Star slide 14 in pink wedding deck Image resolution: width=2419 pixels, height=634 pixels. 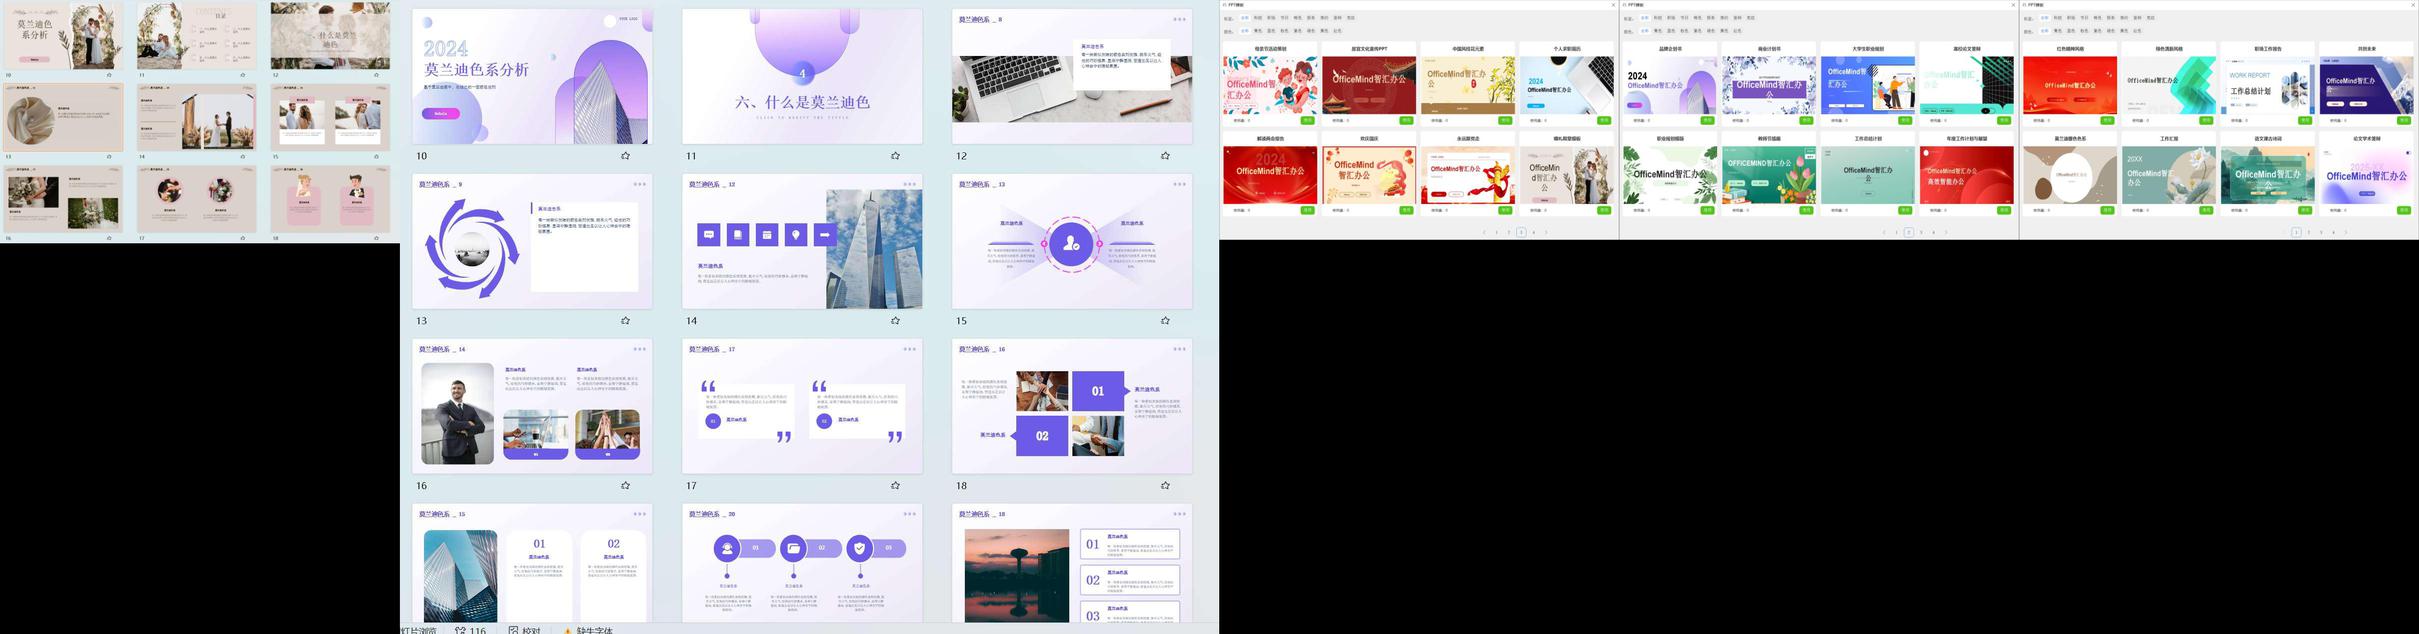[x=243, y=157]
